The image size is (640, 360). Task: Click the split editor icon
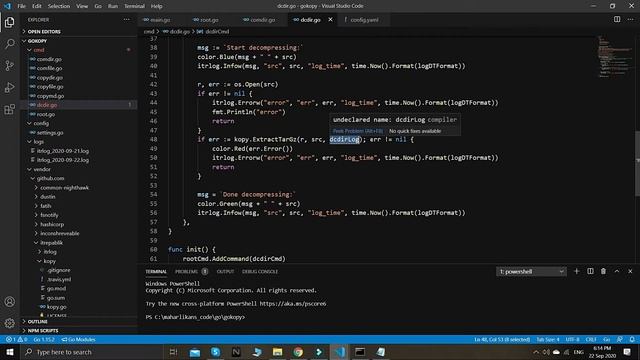click(x=617, y=19)
